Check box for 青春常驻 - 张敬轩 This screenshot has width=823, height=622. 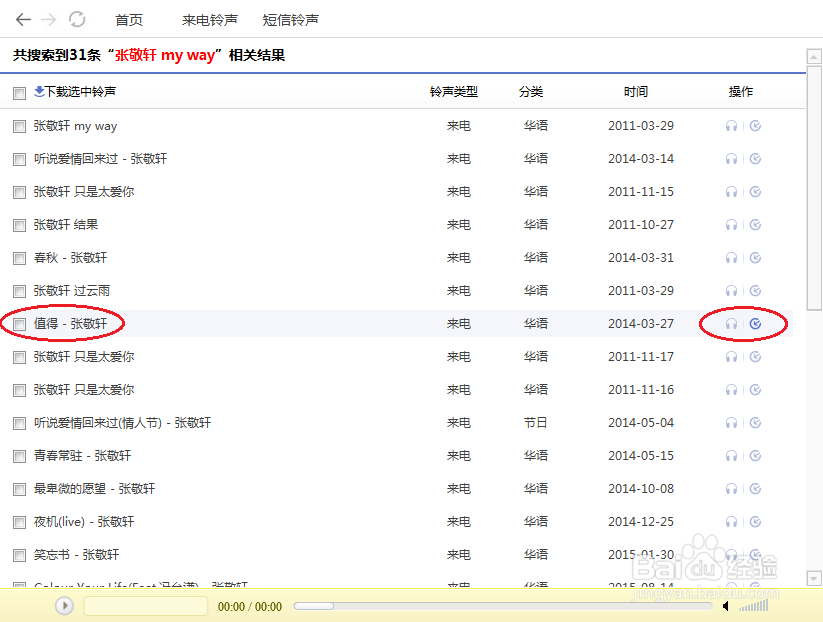pos(19,456)
